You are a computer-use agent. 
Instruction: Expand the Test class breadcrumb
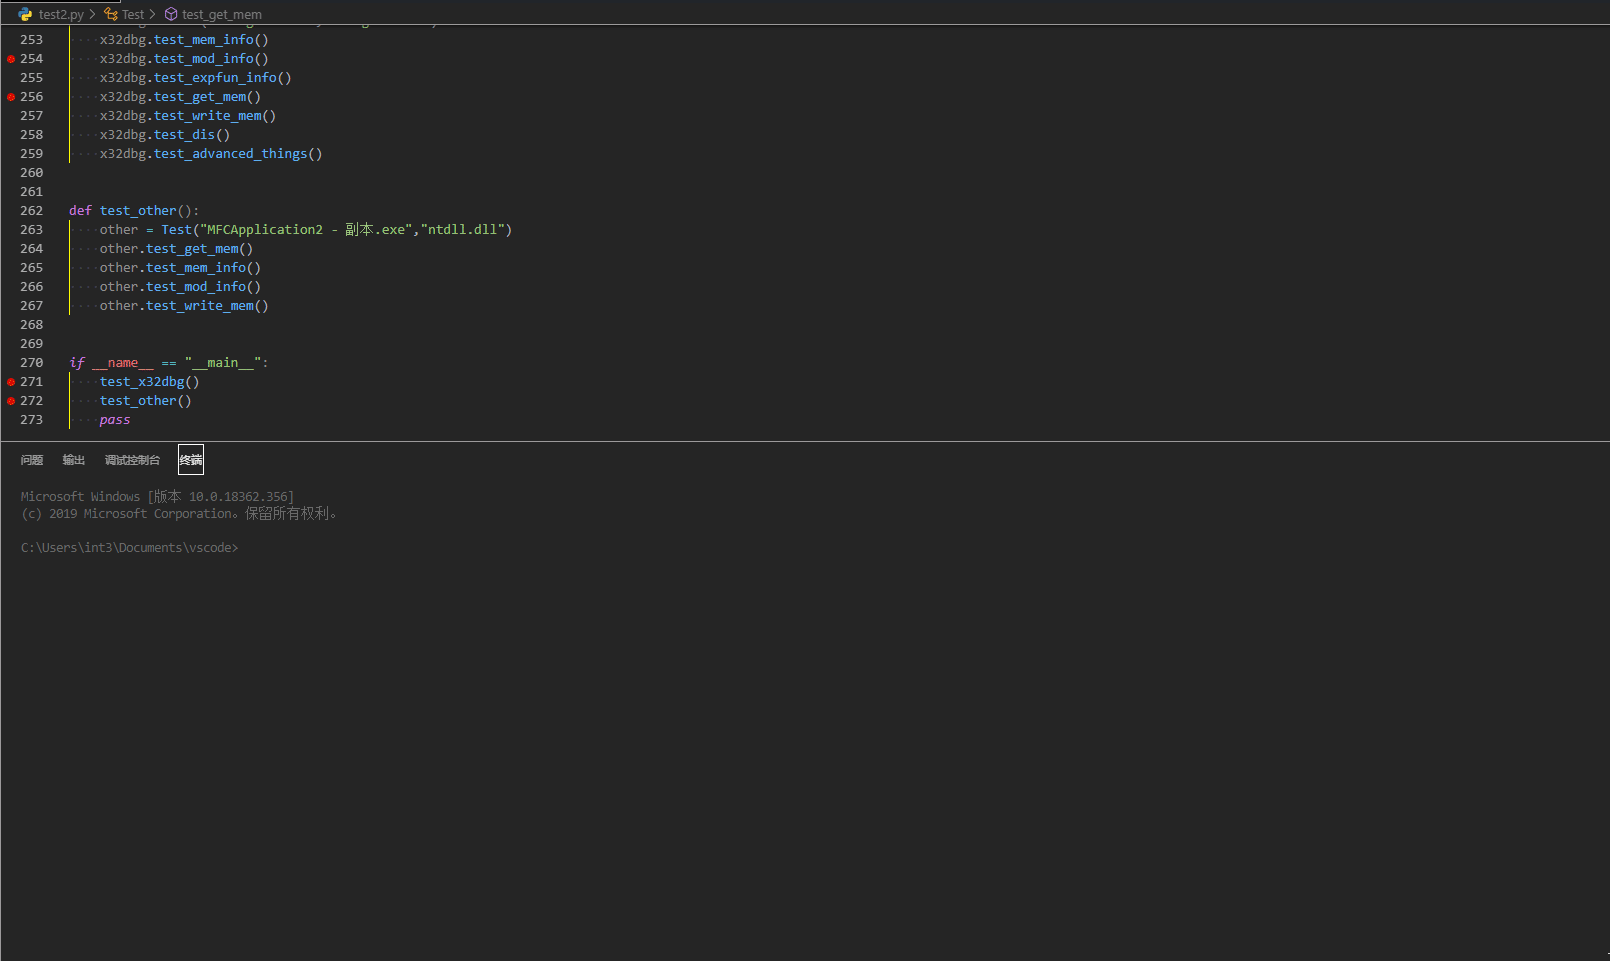click(133, 14)
